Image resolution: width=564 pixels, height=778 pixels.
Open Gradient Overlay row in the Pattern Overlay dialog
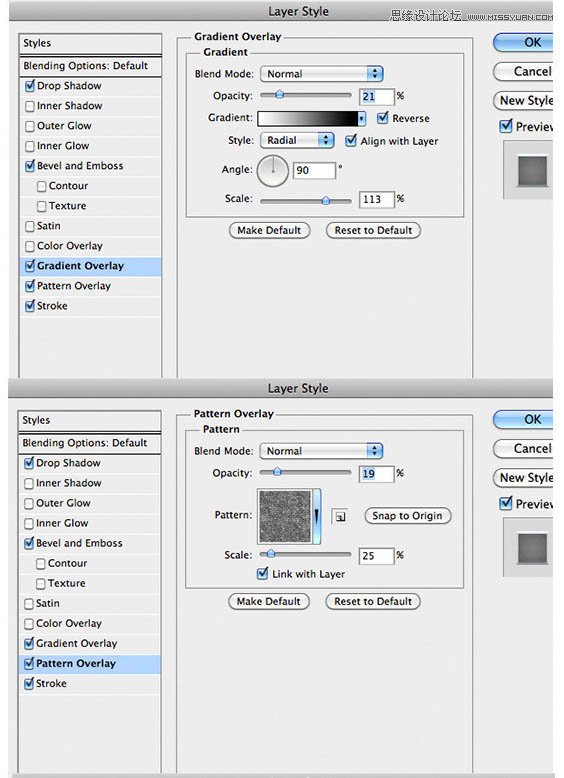coord(90,644)
